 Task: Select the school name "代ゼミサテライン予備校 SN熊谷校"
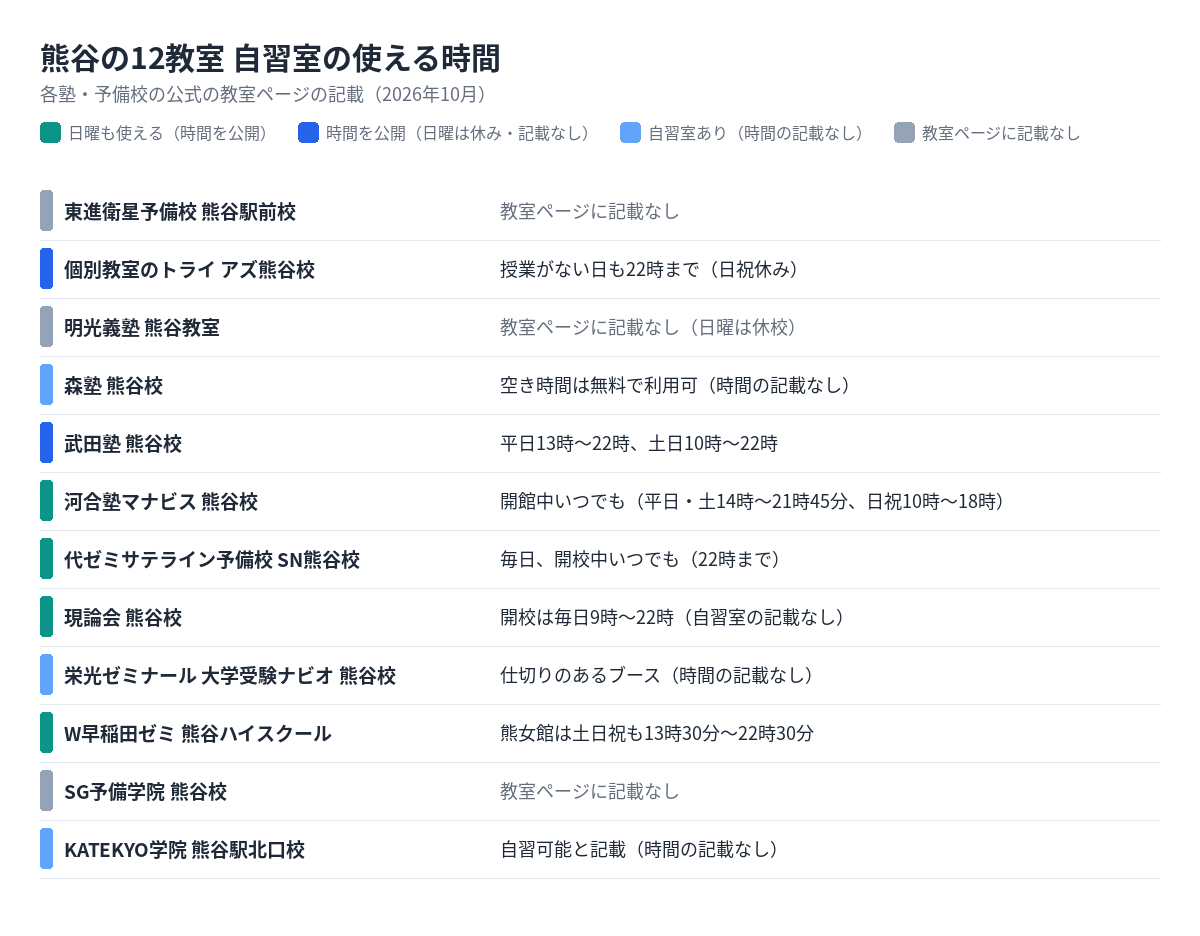coord(212,559)
